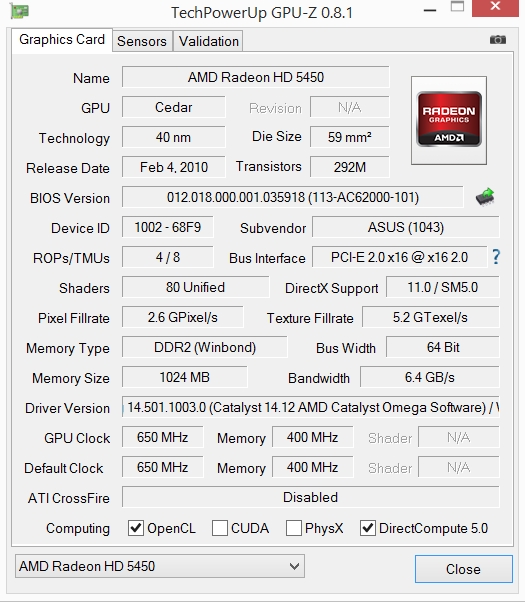Open the AMD Radeon HD 5450 GPU dropdown
Image resolution: width=525 pixels, height=602 pixels.
coord(160,566)
